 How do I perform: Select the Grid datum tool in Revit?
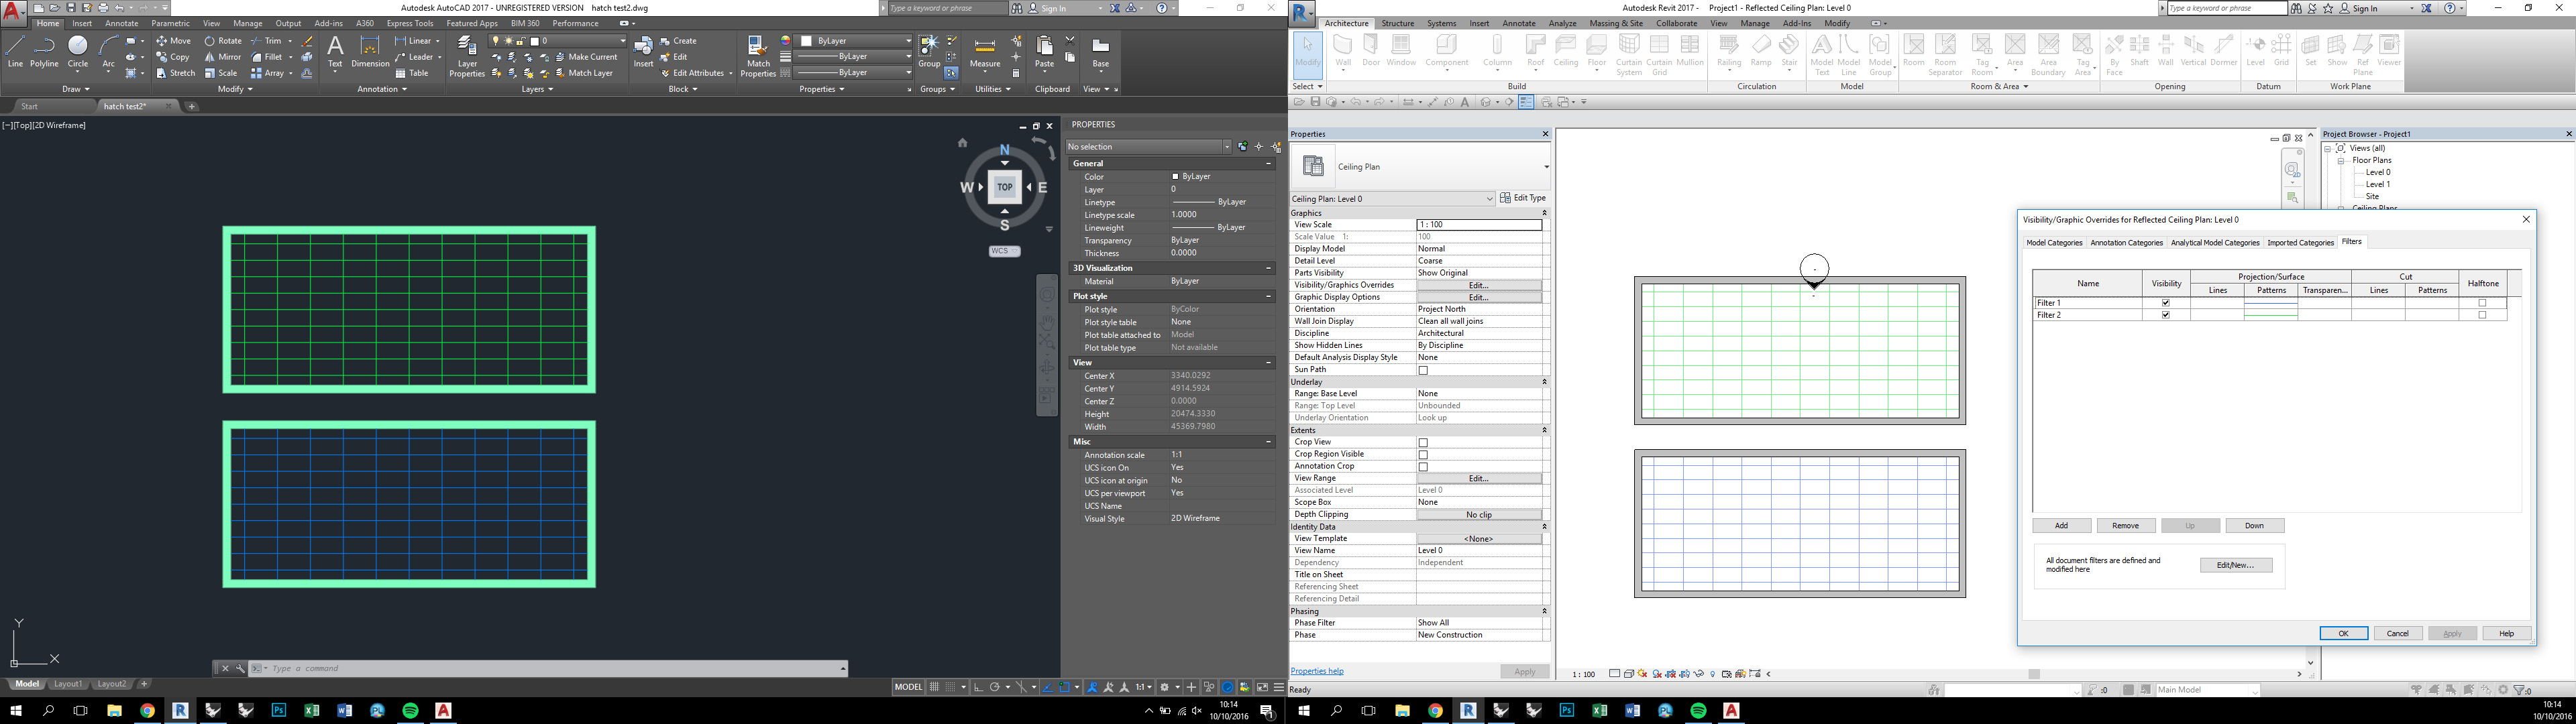(x=2282, y=51)
